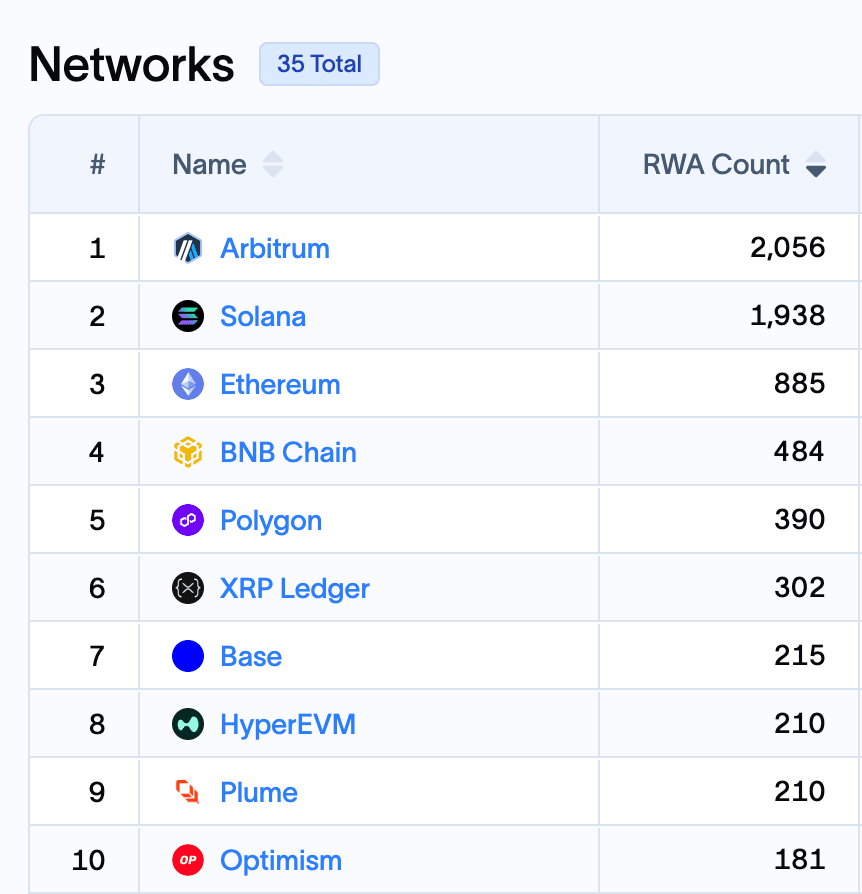Select the 181 RWA count cell

point(730,860)
